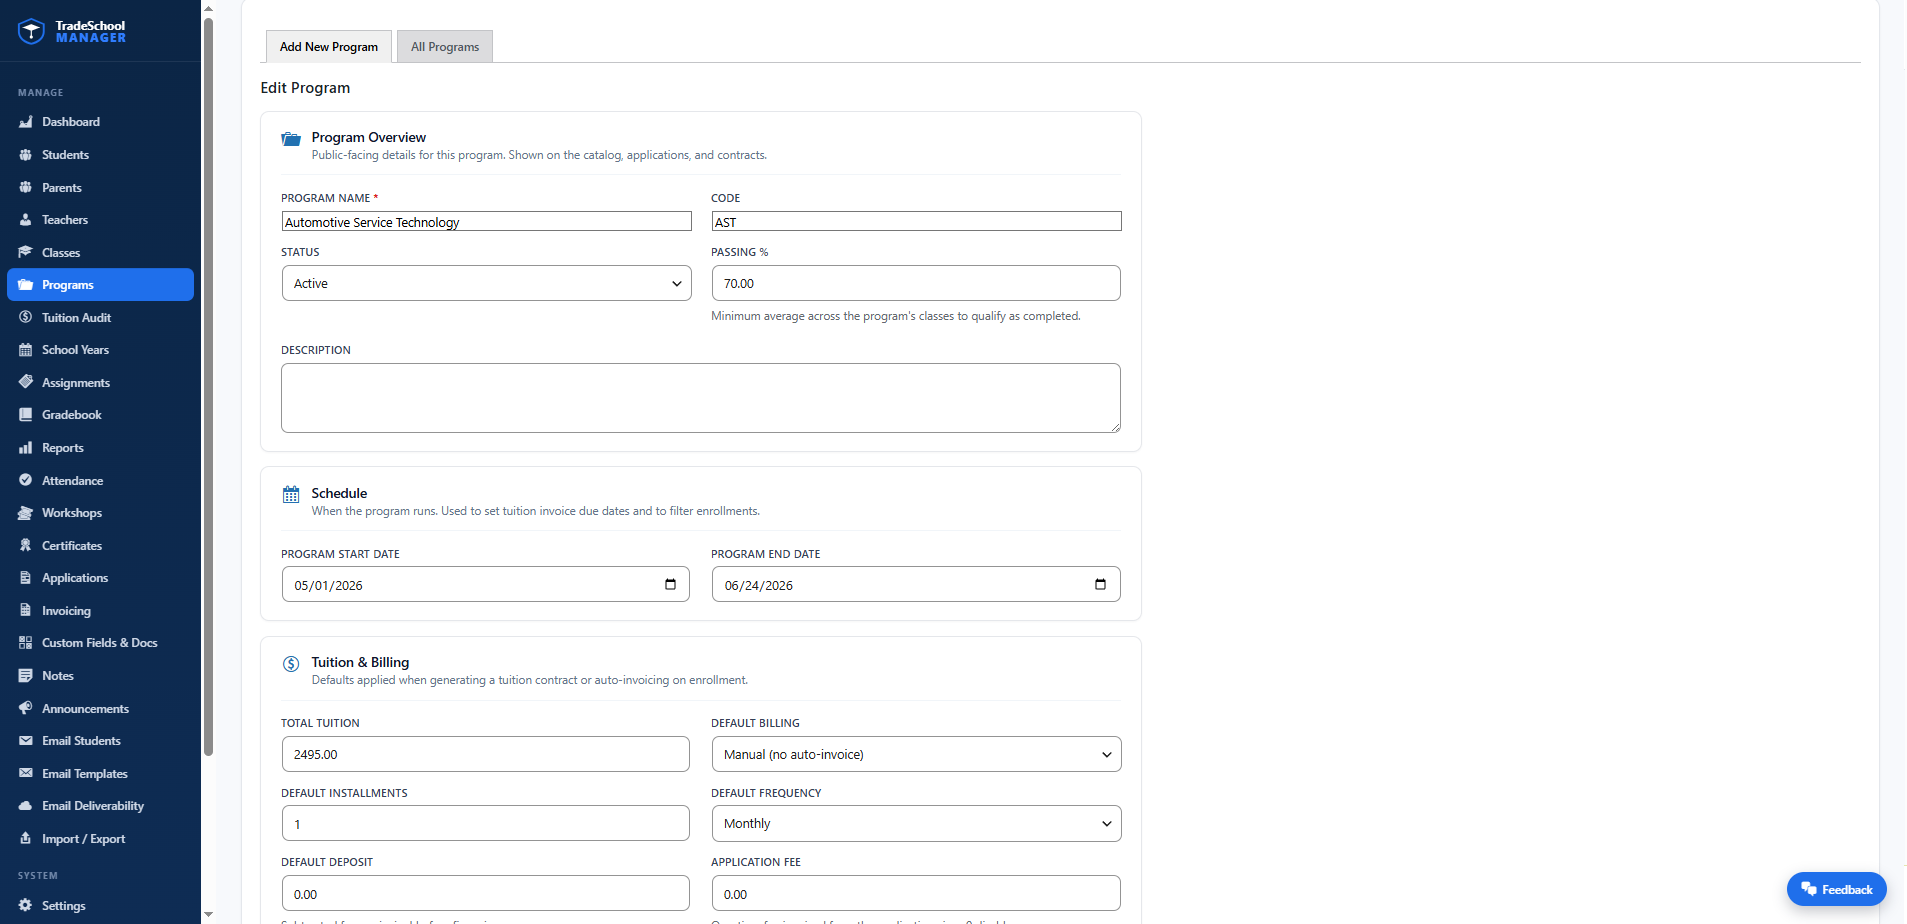Open the Dashboard chart icon in sidebar

[x=26, y=122]
